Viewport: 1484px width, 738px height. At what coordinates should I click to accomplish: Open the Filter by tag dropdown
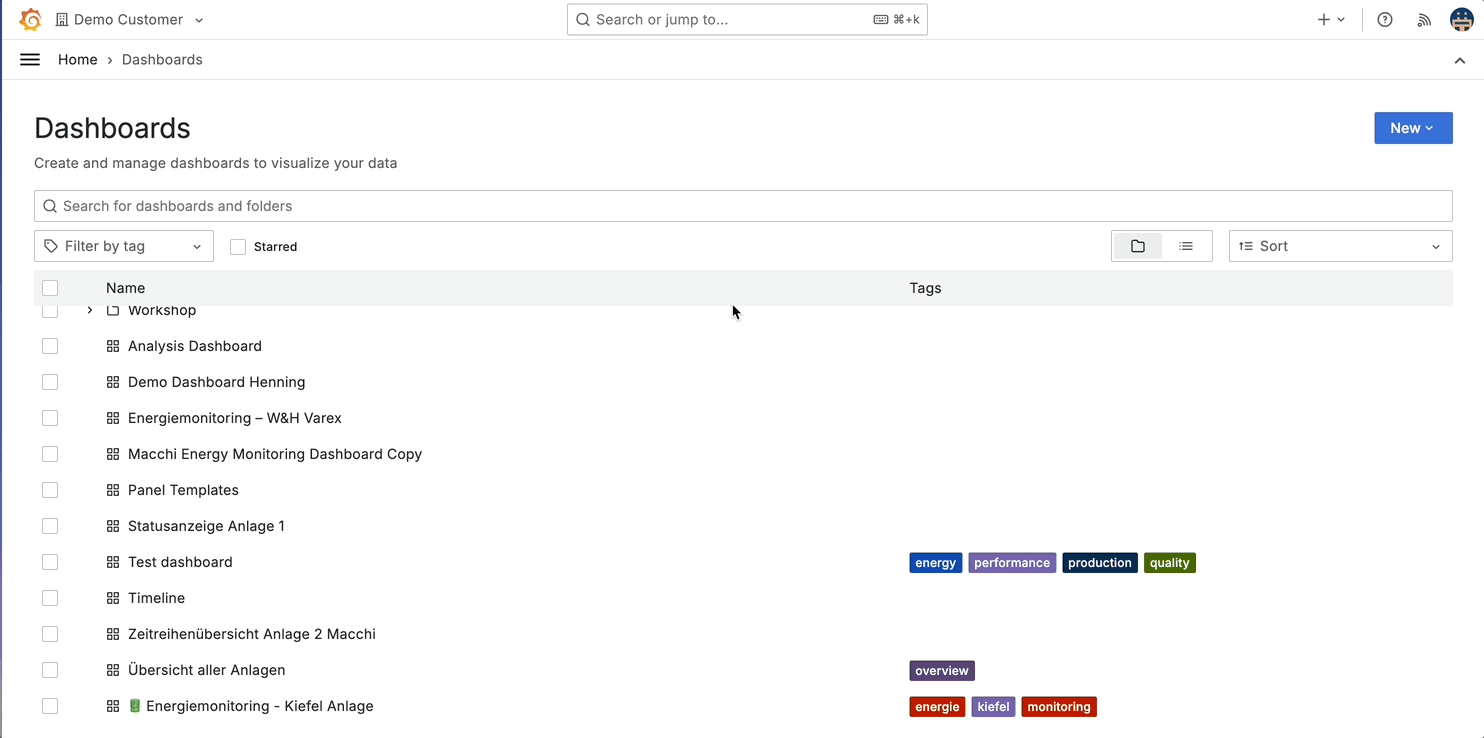point(123,245)
